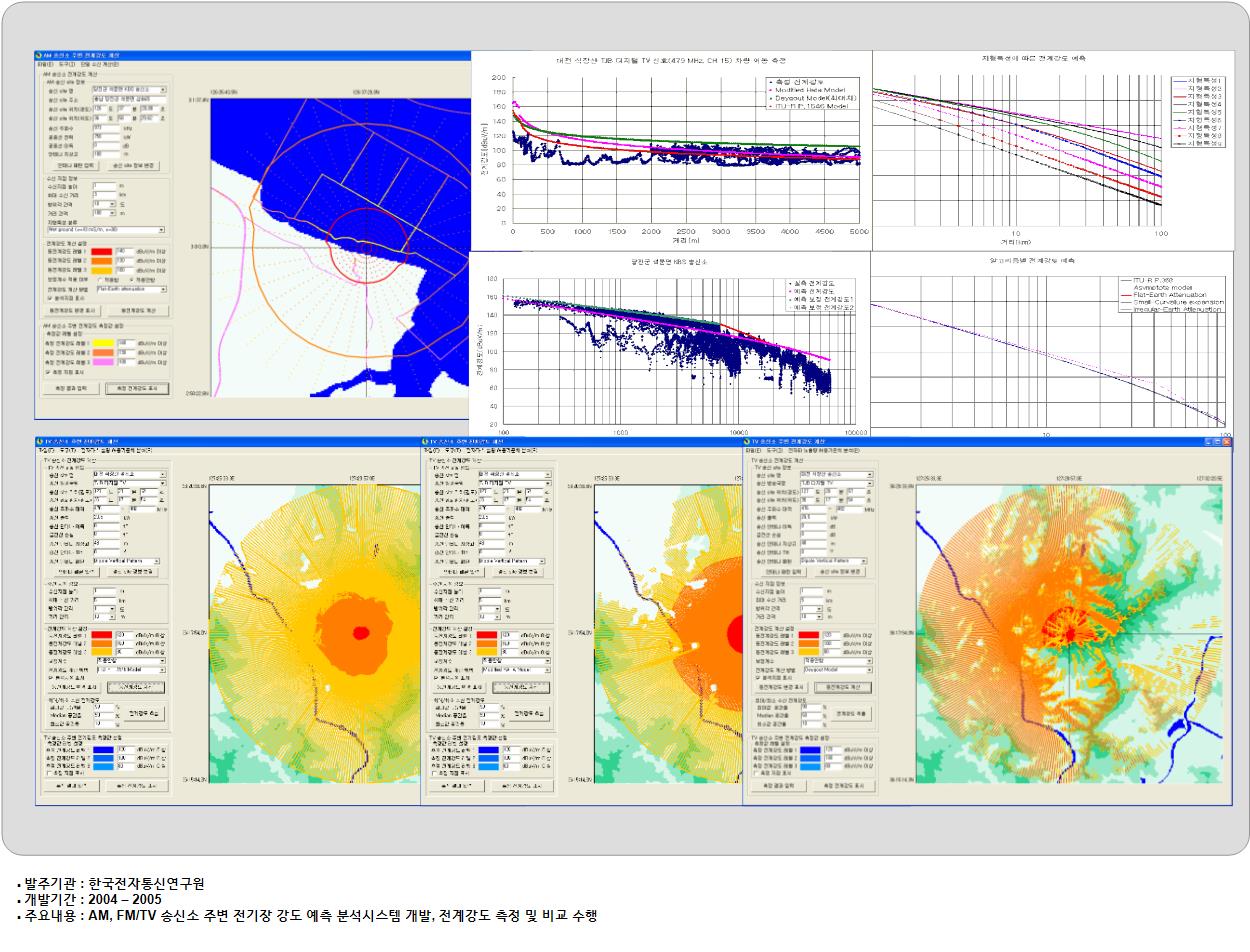Click 안테나 패턴 입력 button in right TV window

pyautogui.click(x=784, y=572)
